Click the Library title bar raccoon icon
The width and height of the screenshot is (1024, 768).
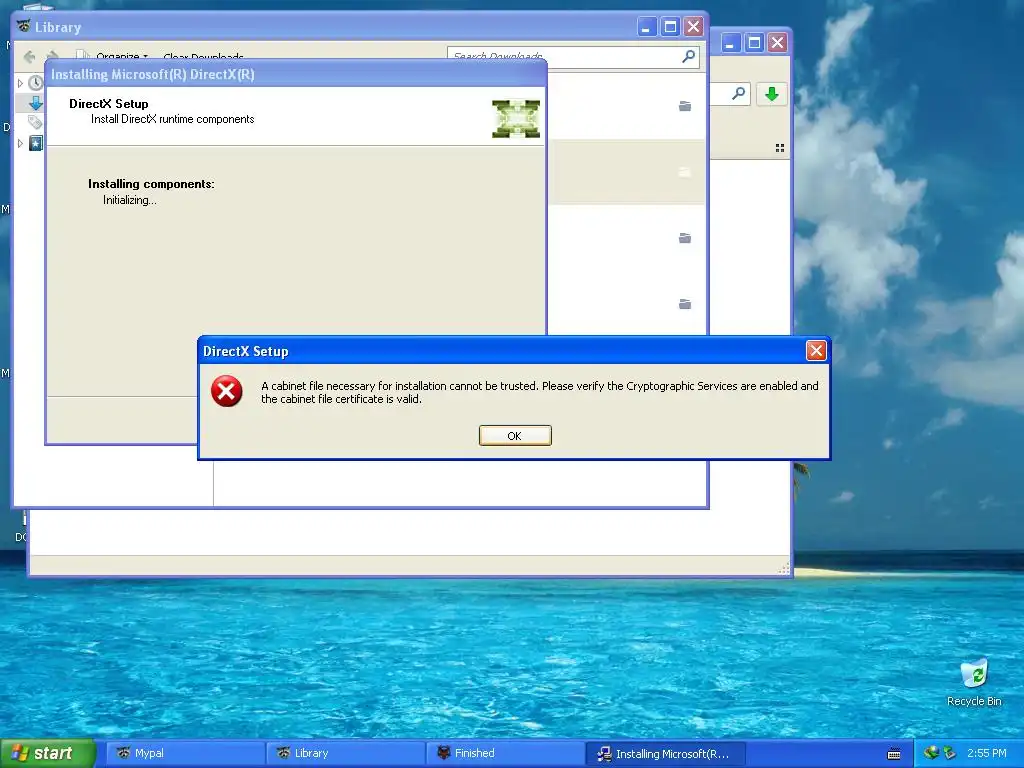tap(24, 27)
